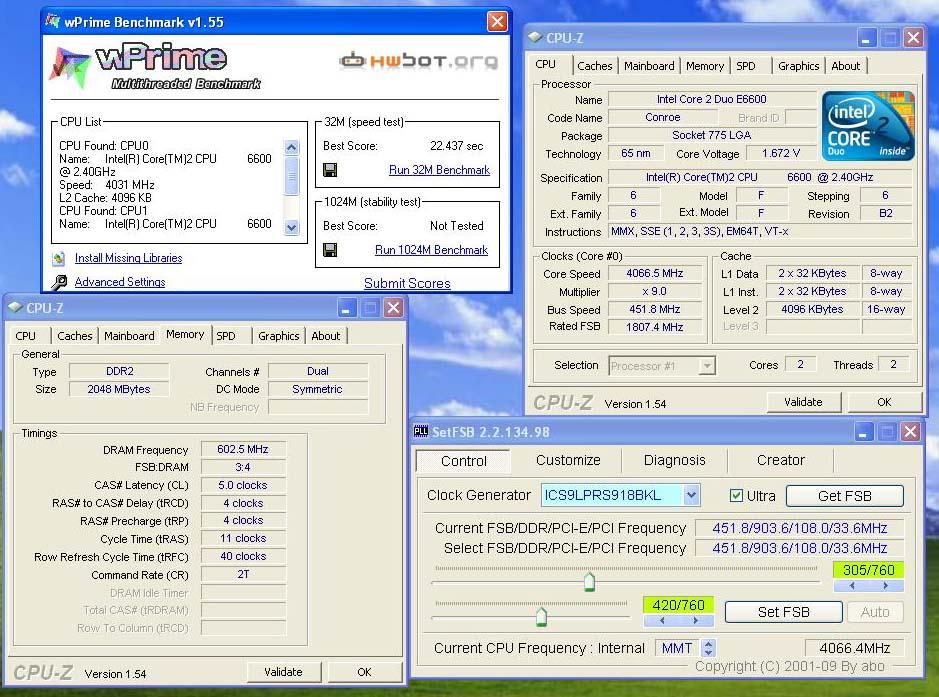939x697 pixels.
Task: Run the 32M Benchmark
Action: coord(439,170)
